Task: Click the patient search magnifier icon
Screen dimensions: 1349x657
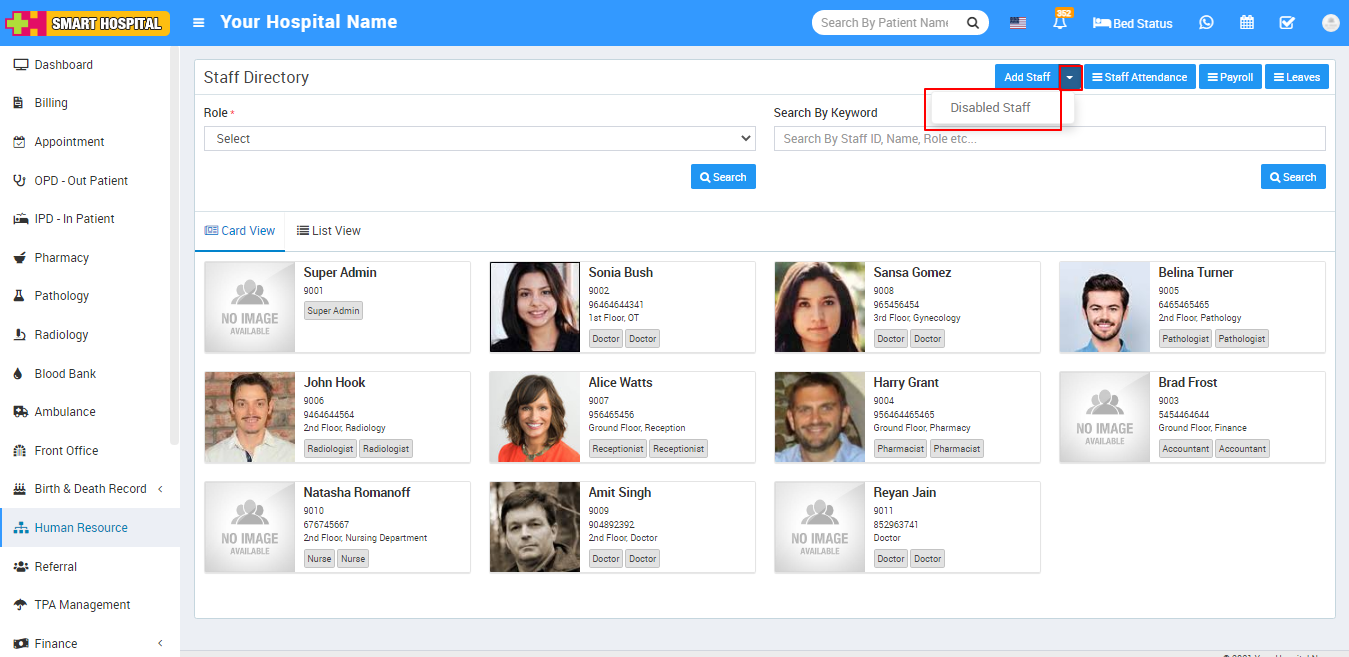Action: (972, 23)
